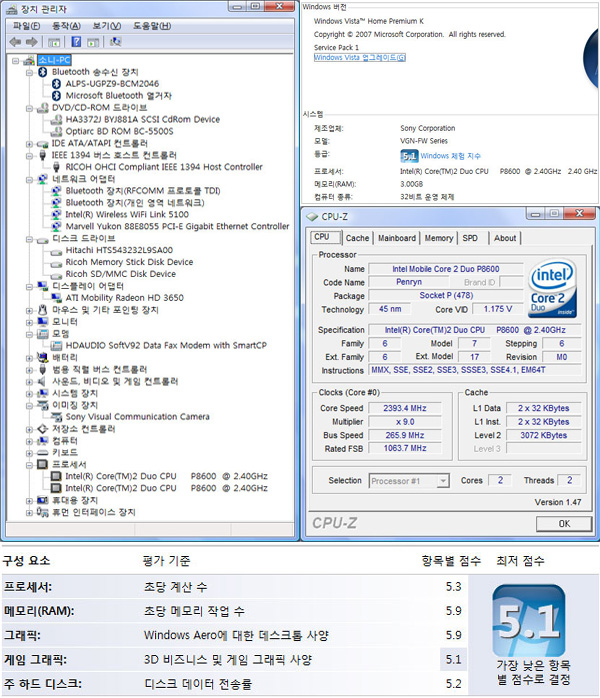Open the 동작(A) menu
Screen dimensions: 600x698
[x=66, y=26]
